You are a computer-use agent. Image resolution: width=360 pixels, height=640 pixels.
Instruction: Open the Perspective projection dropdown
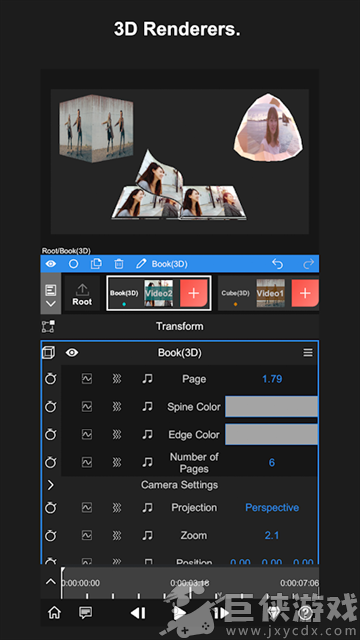(272, 508)
